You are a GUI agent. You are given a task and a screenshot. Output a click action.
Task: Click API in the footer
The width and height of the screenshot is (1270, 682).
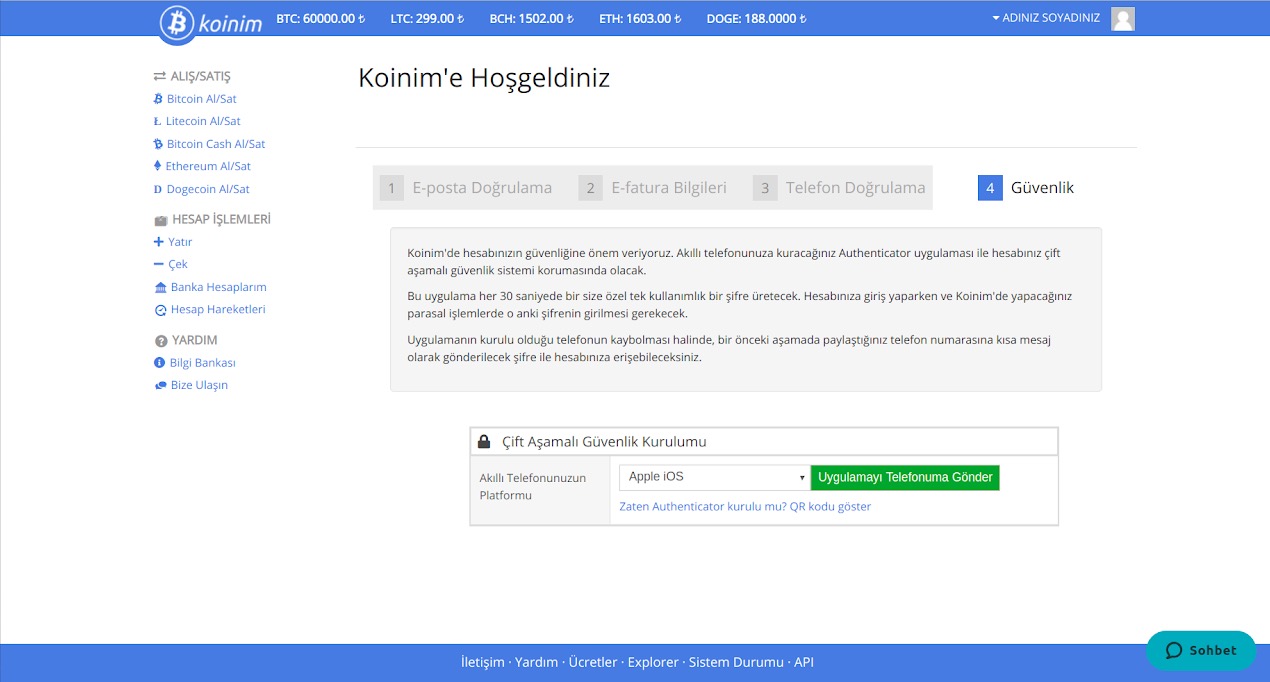click(x=804, y=662)
